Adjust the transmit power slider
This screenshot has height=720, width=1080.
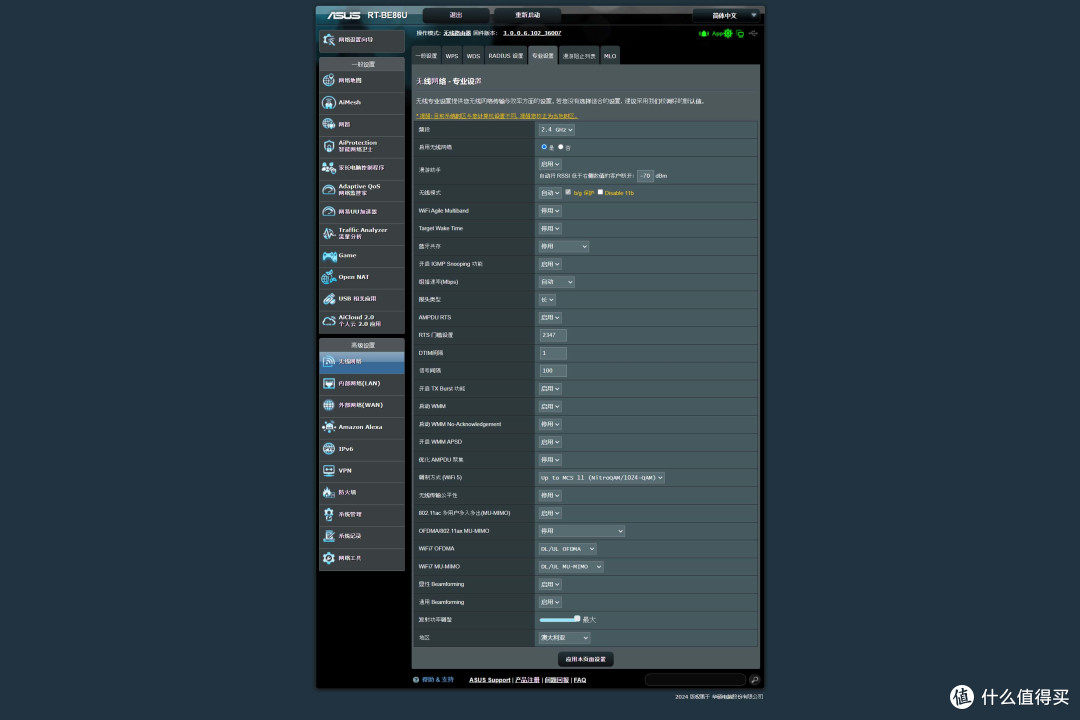point(559,619)
